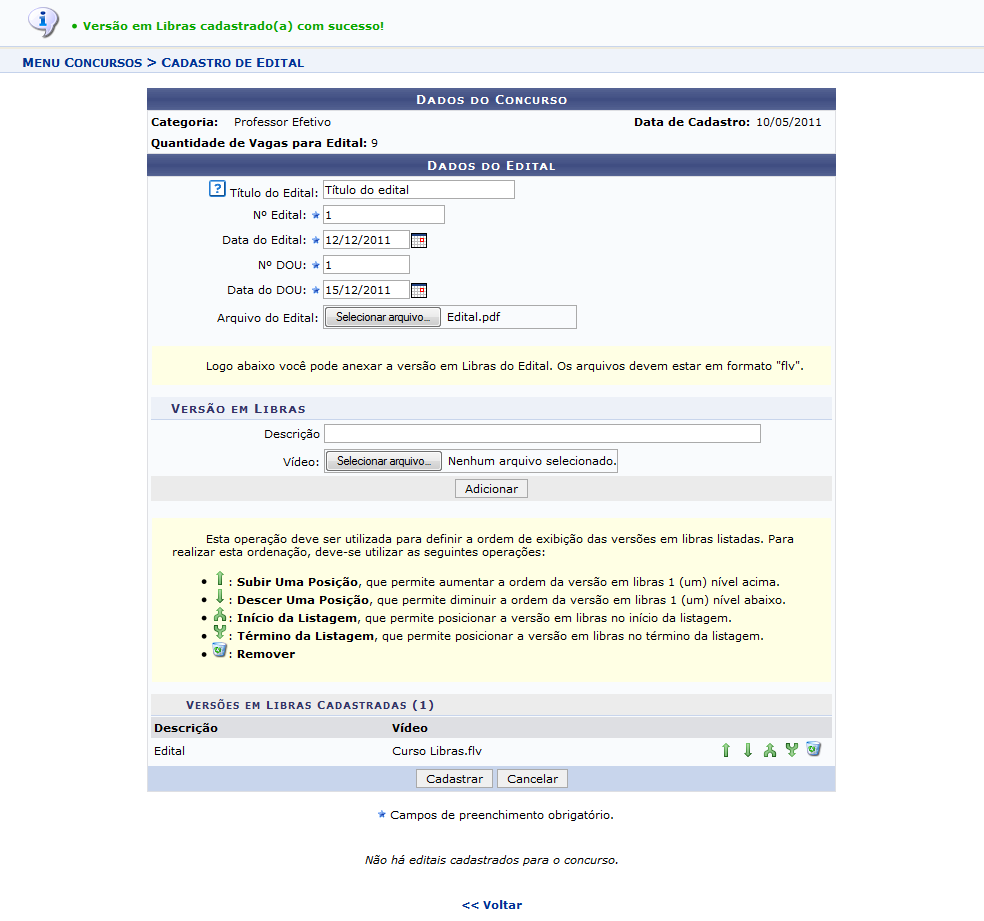Send Edital version to end of list
This screenshot has height=921, width=984.
791,750
